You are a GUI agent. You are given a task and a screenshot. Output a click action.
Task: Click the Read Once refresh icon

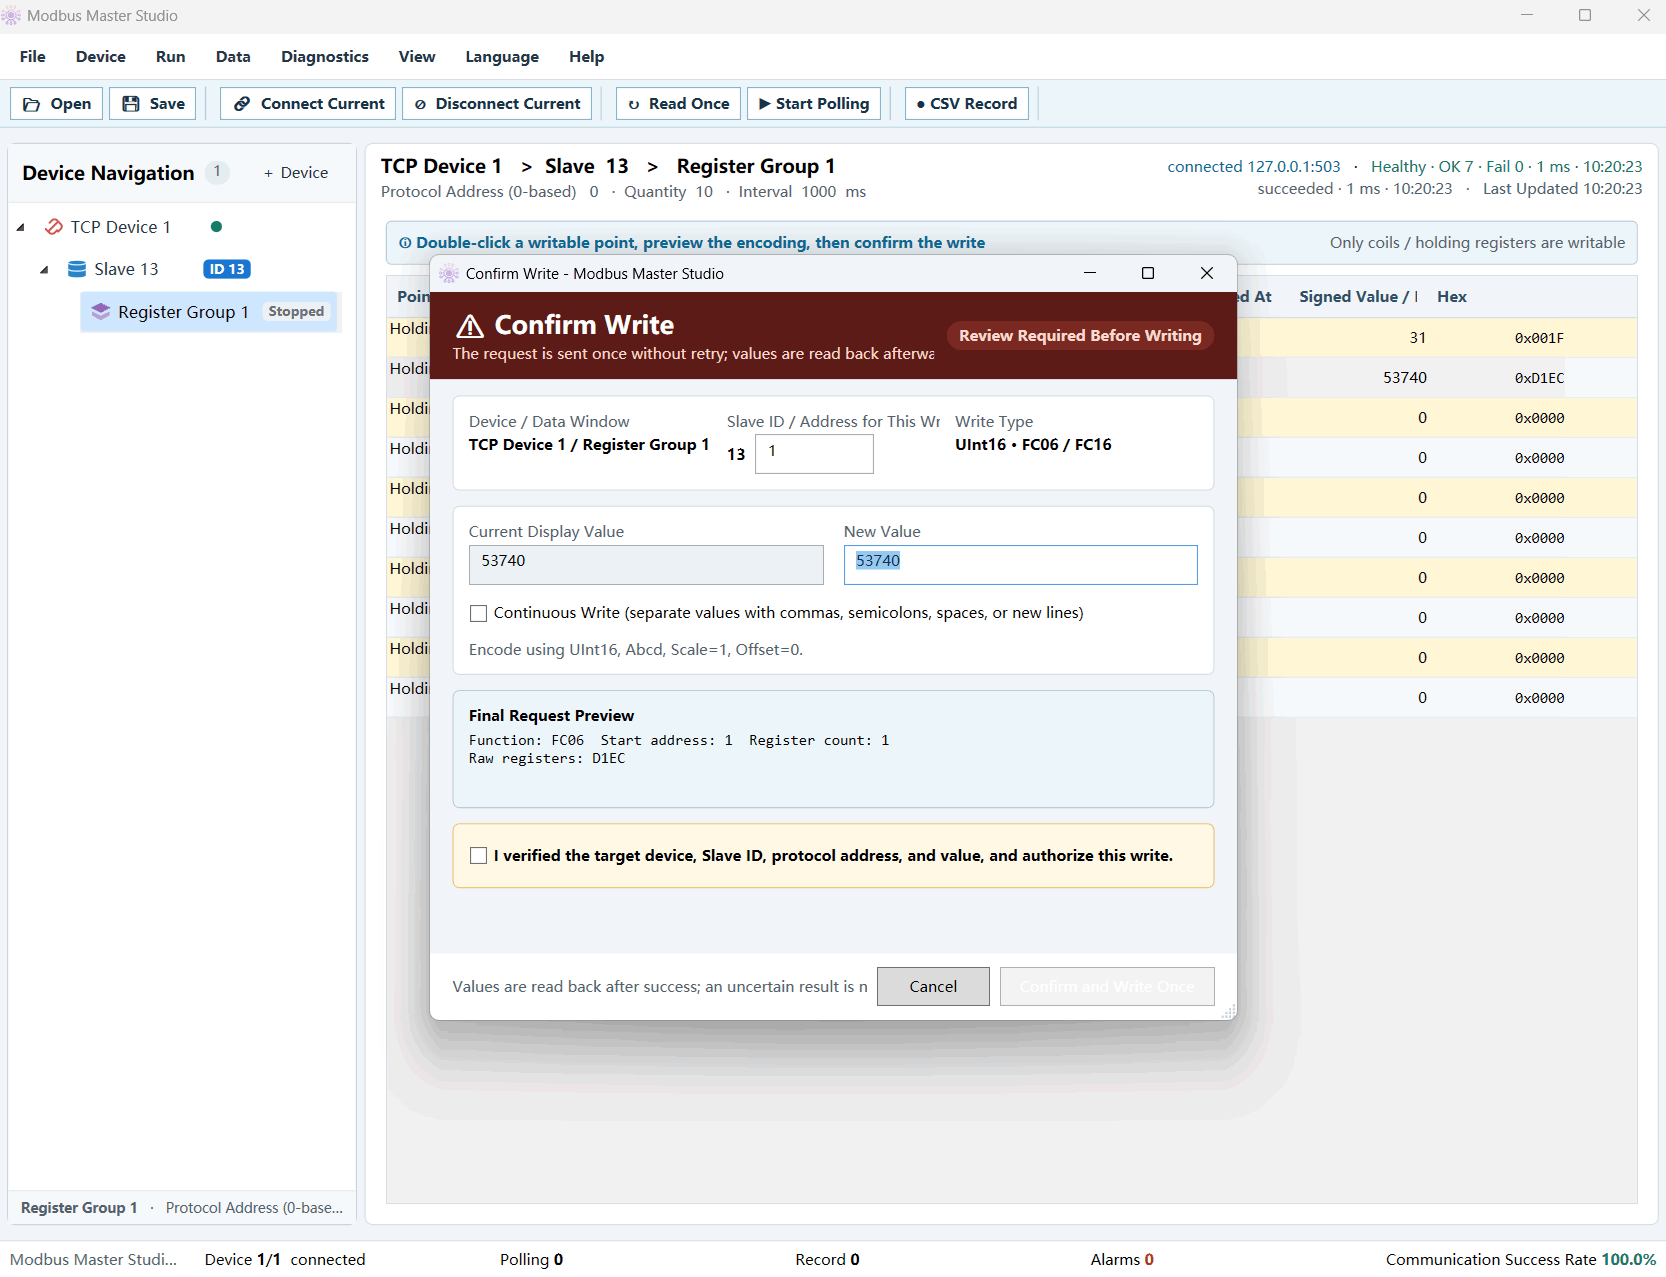634,104
